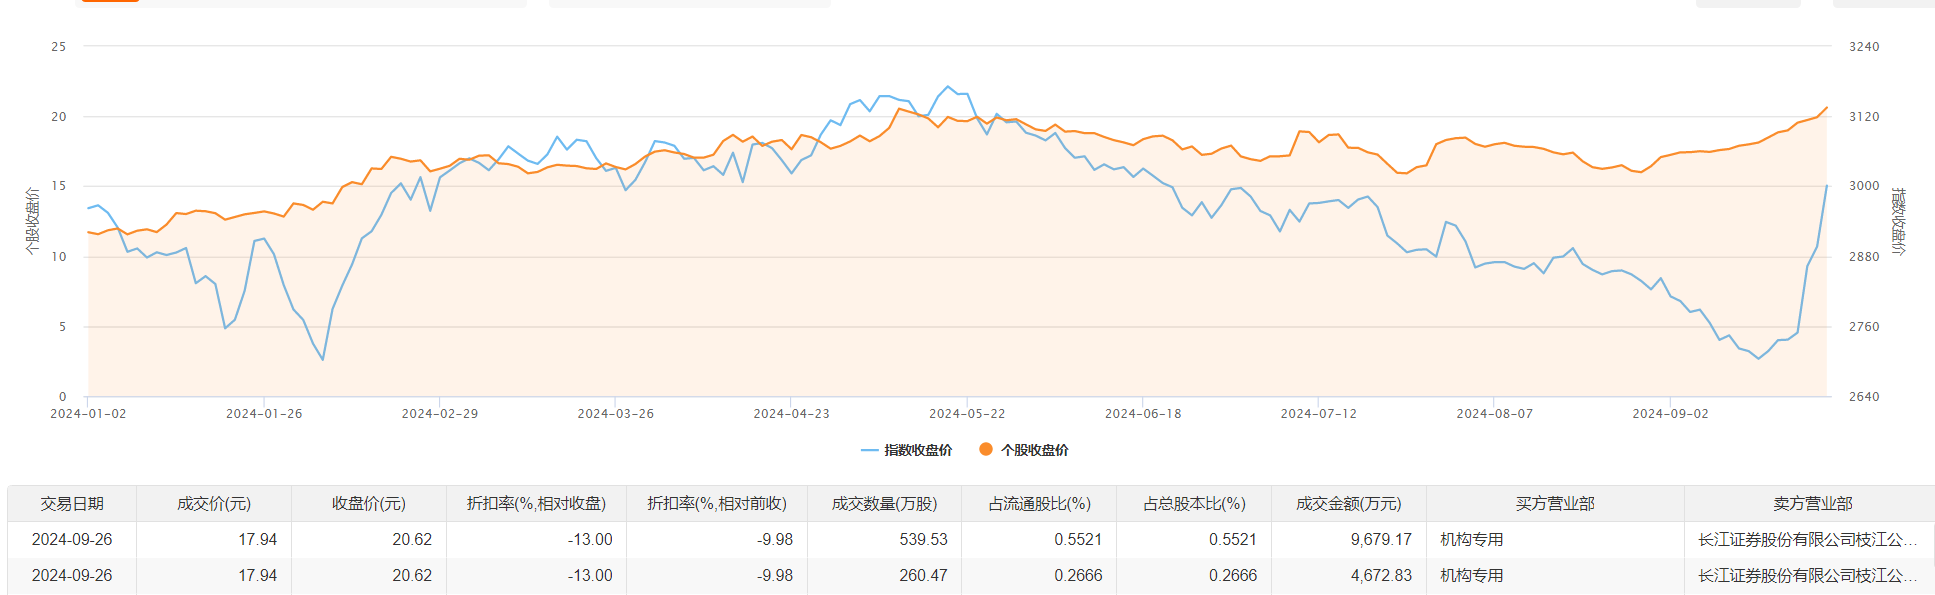The image size is (1935, 595).
Task: Click the 4,672.83 transaction amount cell
Action: (x=1381, y=576)
